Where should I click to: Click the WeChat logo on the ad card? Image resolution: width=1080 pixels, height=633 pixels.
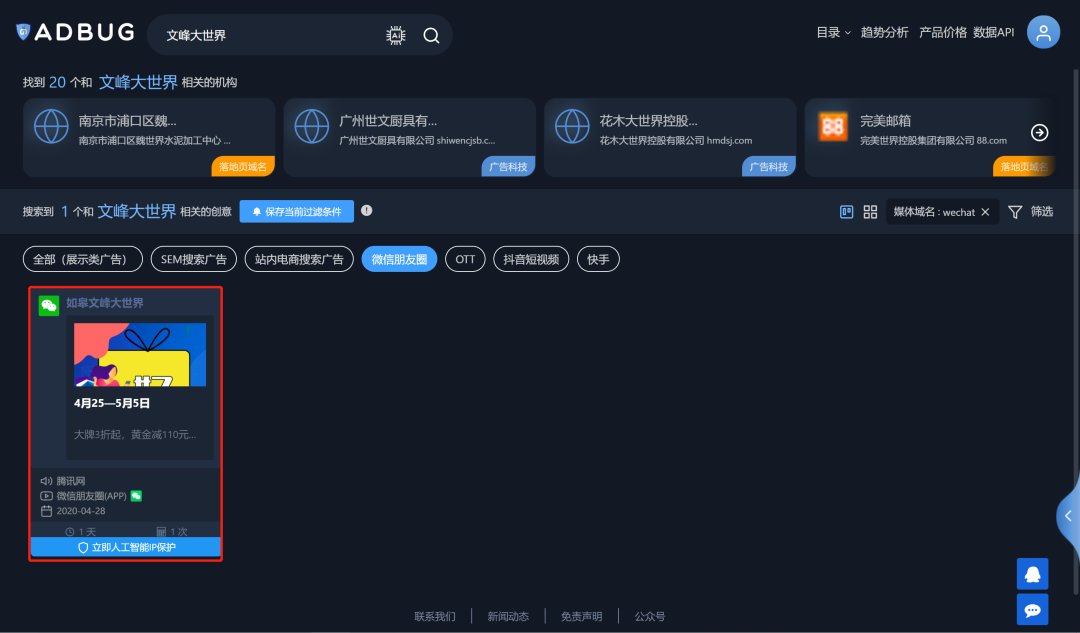(x=49, y=305)
